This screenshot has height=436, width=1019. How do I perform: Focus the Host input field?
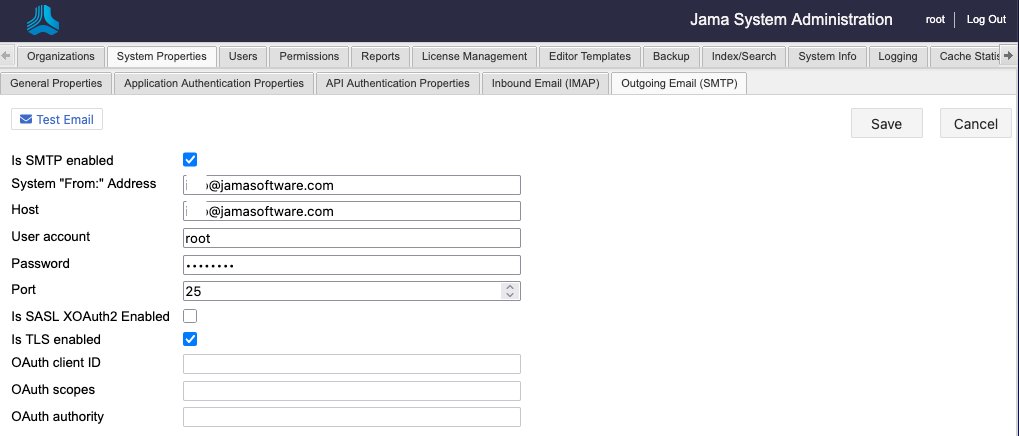click(x=352, y=211)
